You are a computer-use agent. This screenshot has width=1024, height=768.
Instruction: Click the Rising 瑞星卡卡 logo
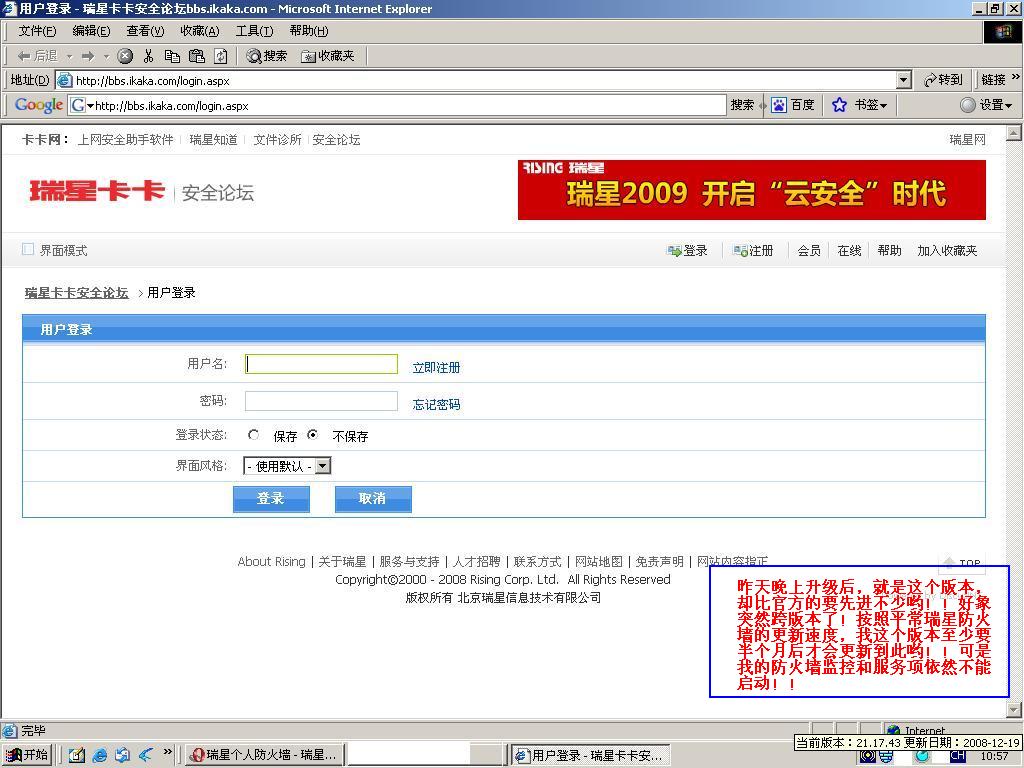[97, 191]
